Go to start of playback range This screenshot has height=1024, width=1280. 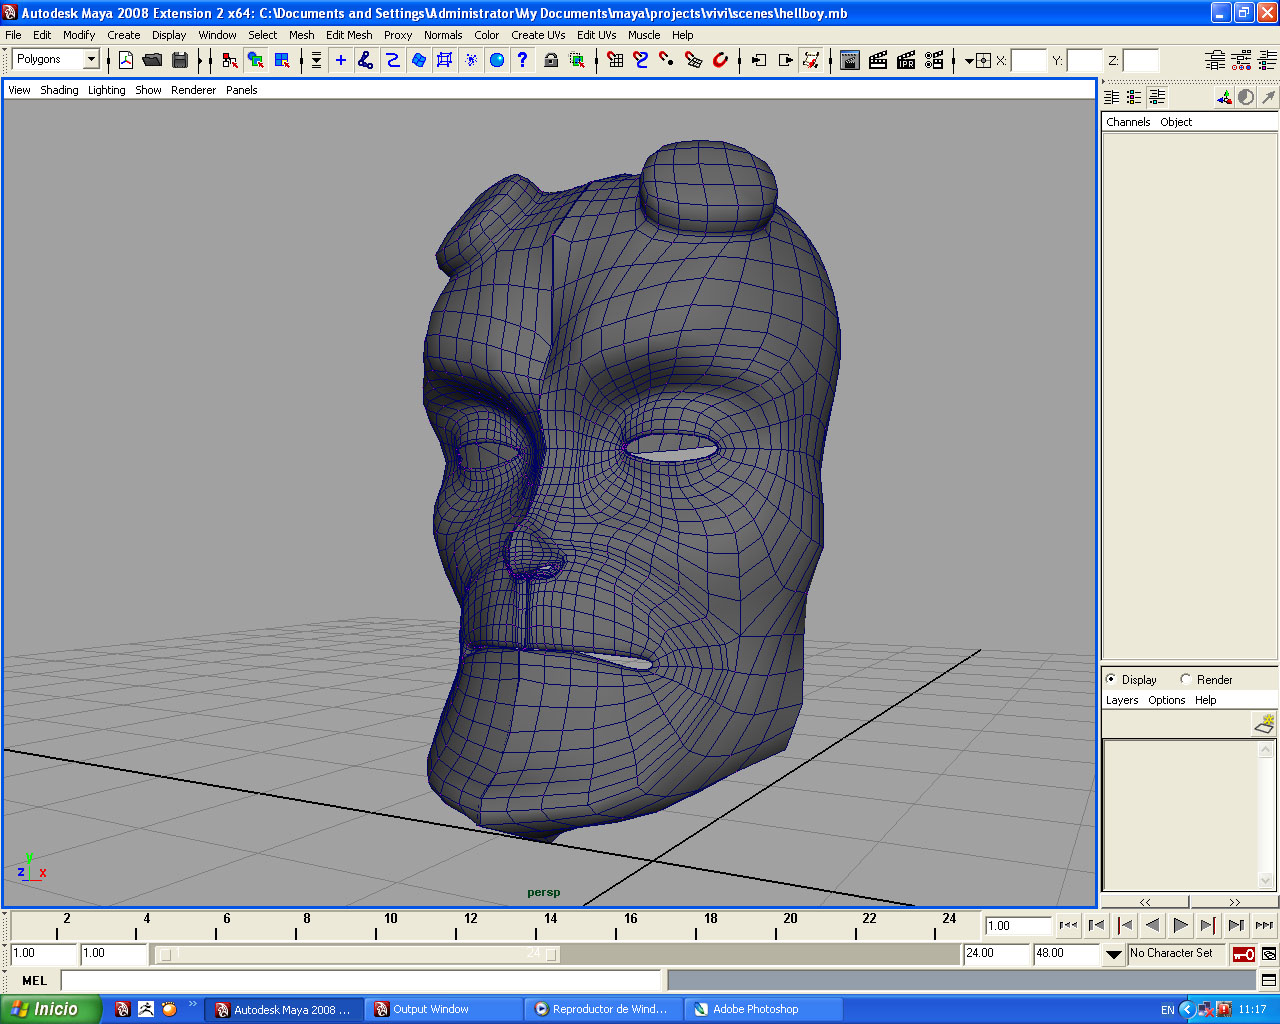1068,926
